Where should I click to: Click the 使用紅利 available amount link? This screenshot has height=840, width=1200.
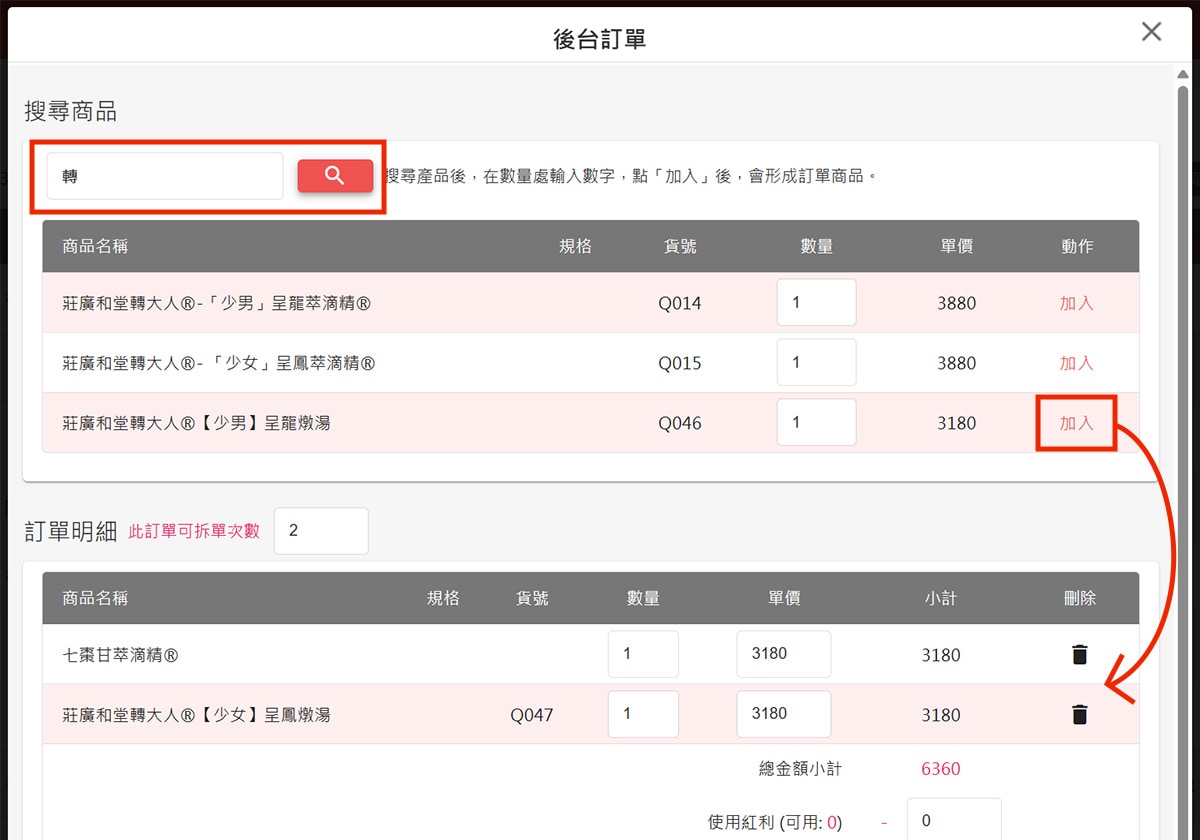(831, 821)
